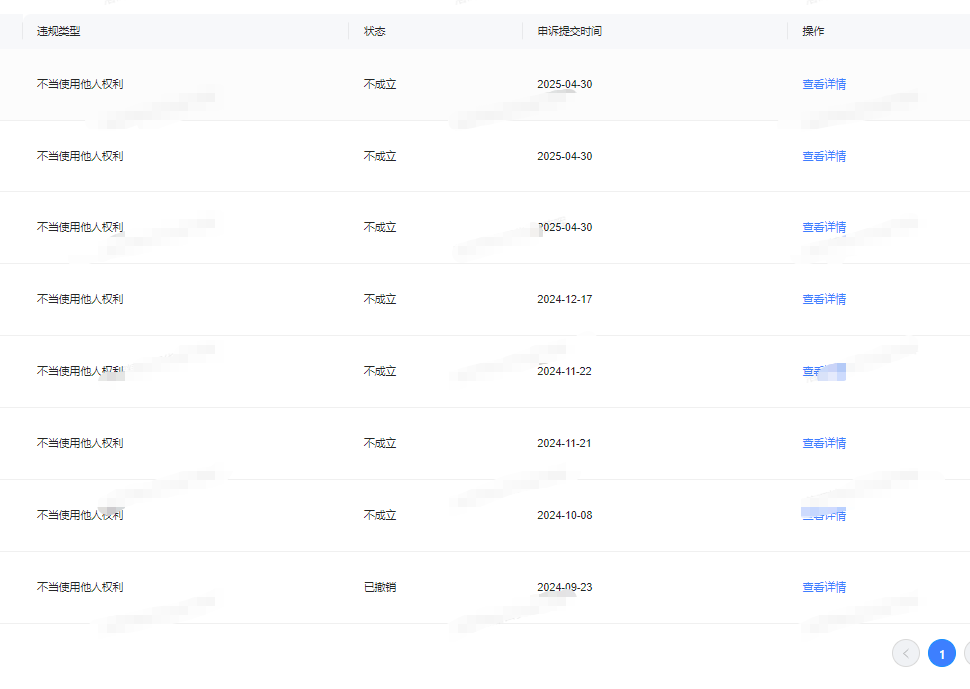970x689 pixels.
Task: Click 查看详情 in the second 2025-04-30 row
Action: pyautogui.click(x=823, y=157)
